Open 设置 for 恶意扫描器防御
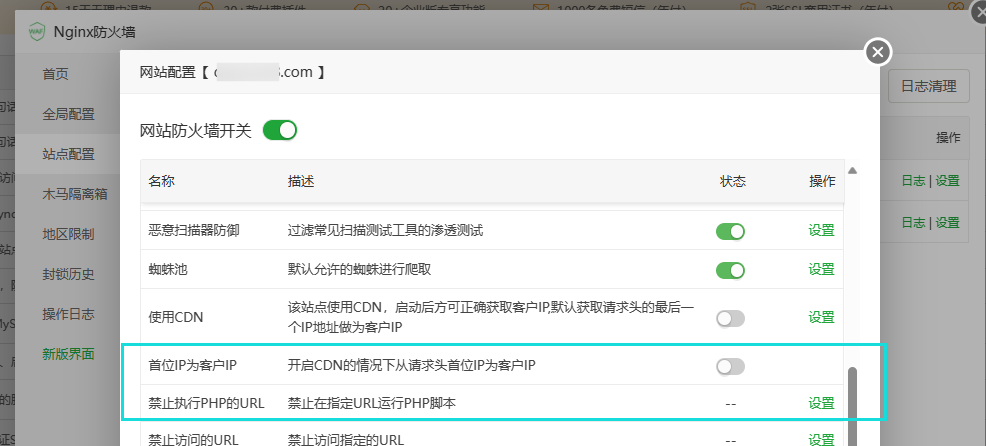Screen dimensions: 986x446 click(821, 231)
